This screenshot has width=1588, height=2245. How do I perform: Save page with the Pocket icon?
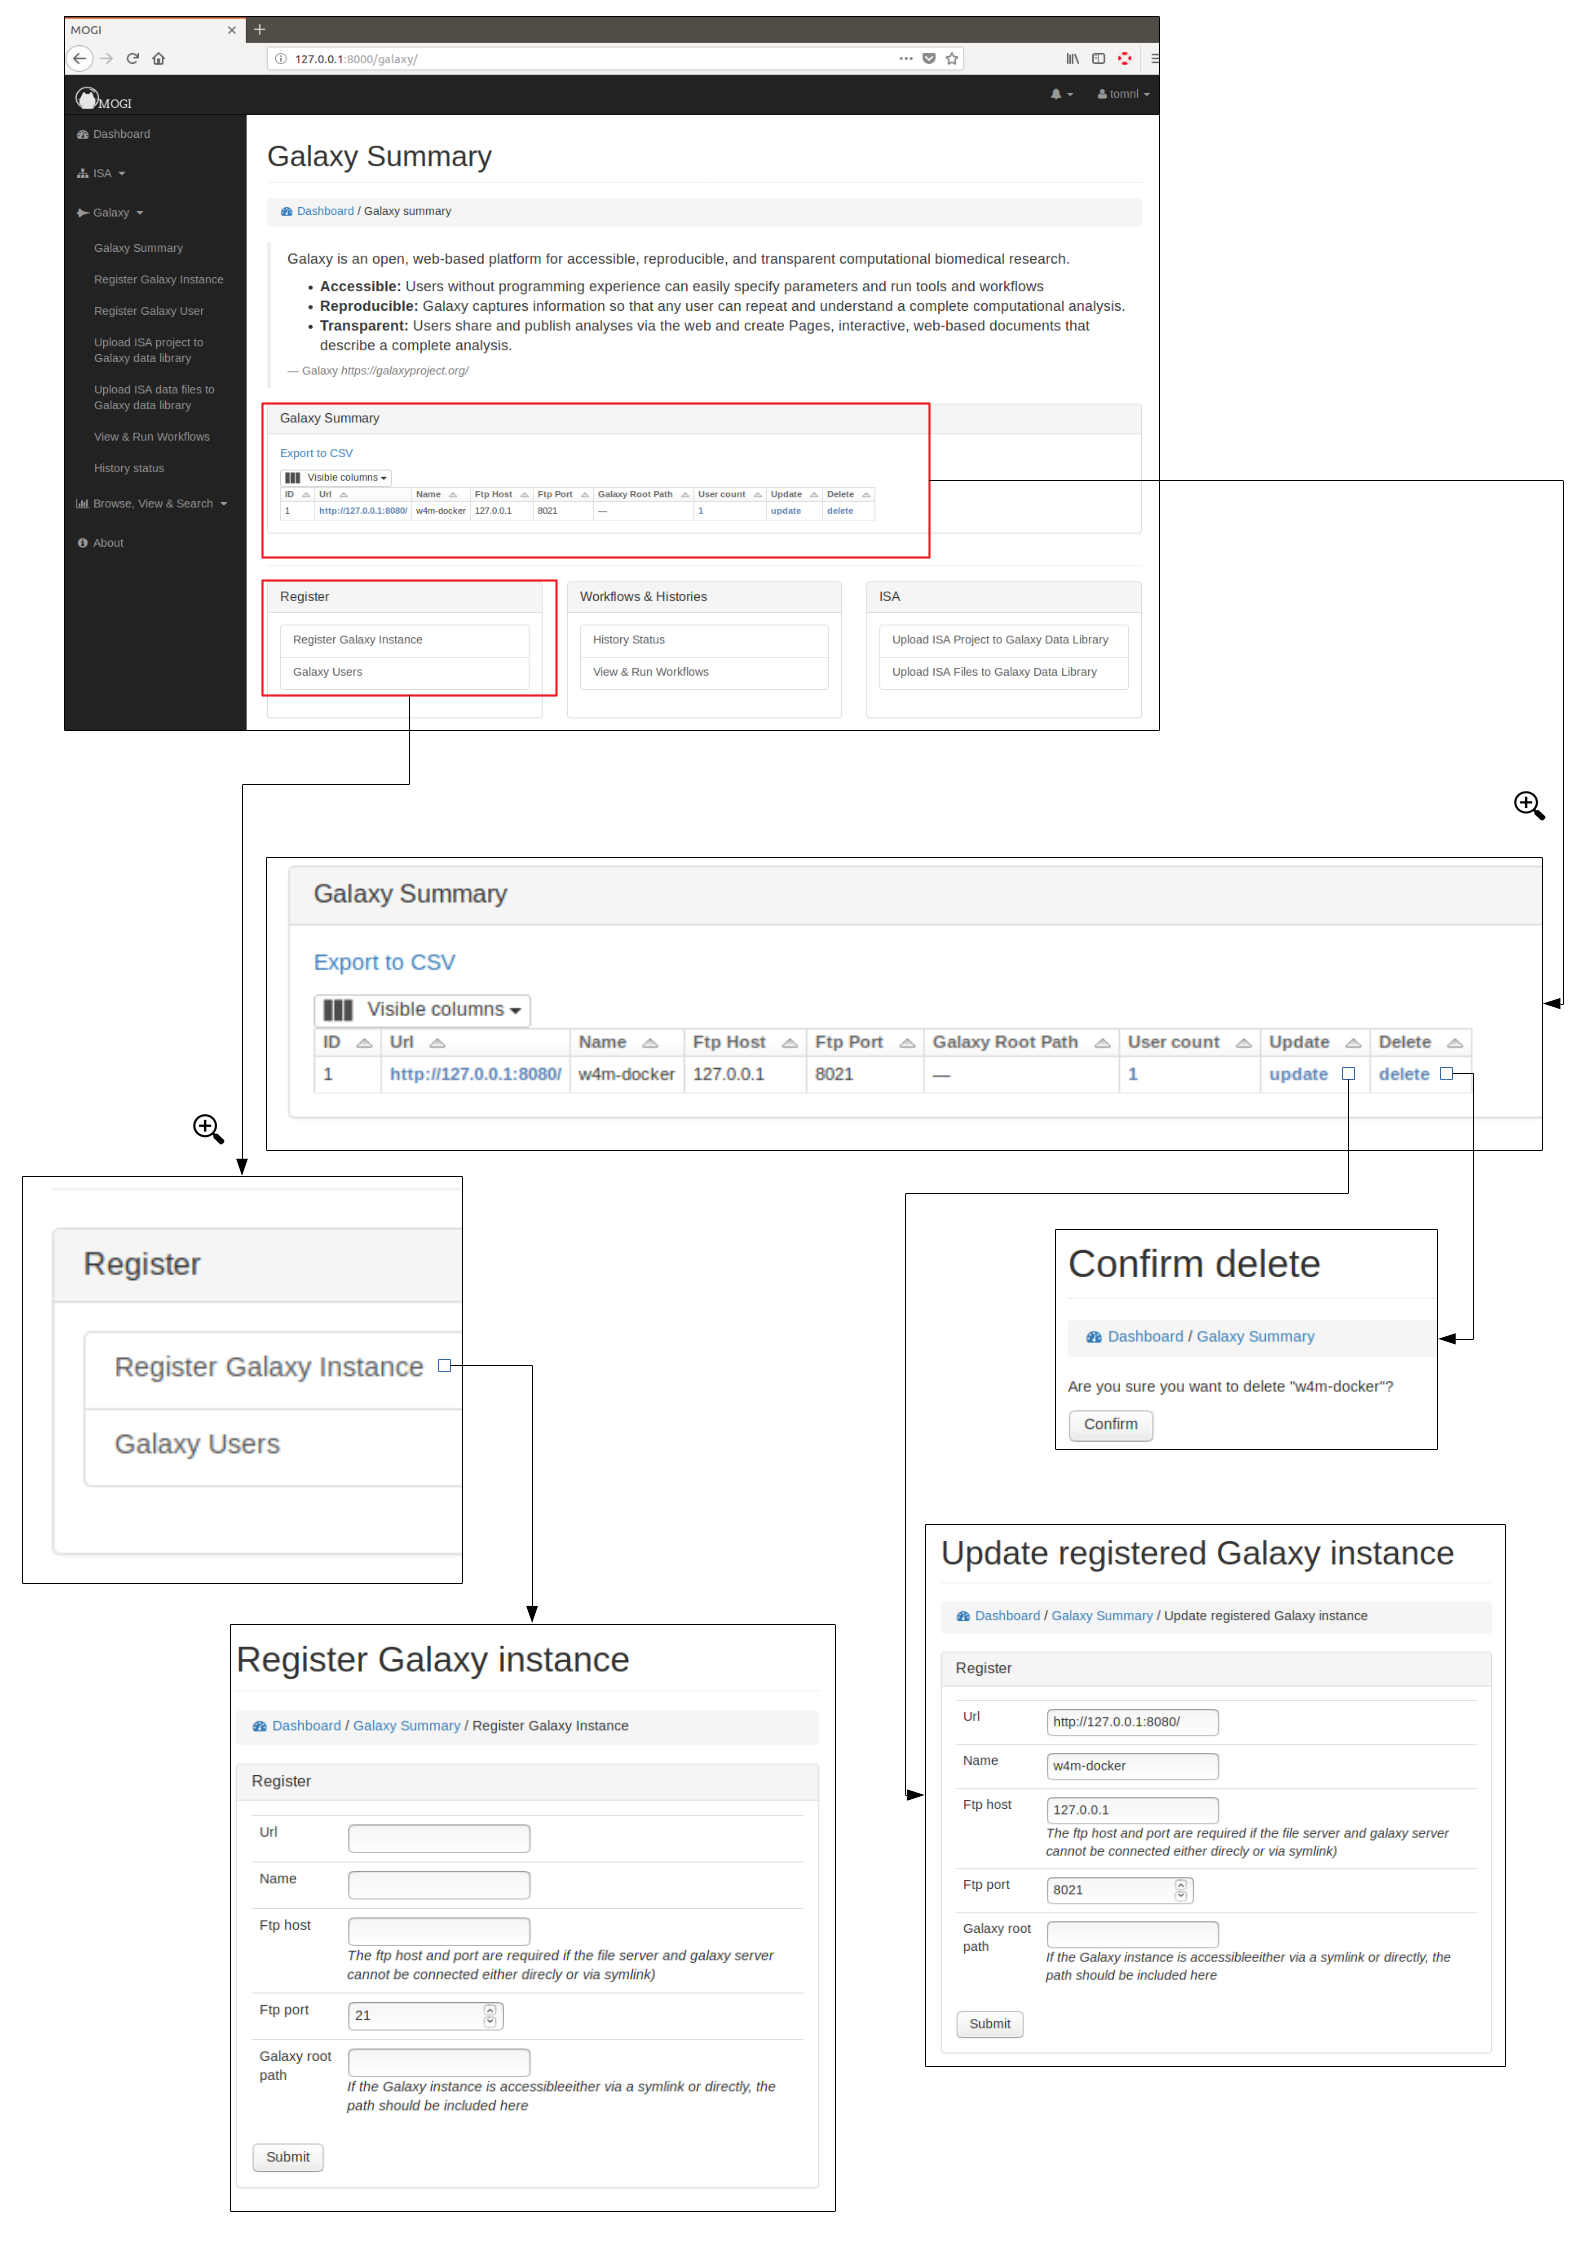tap(929, 59)
